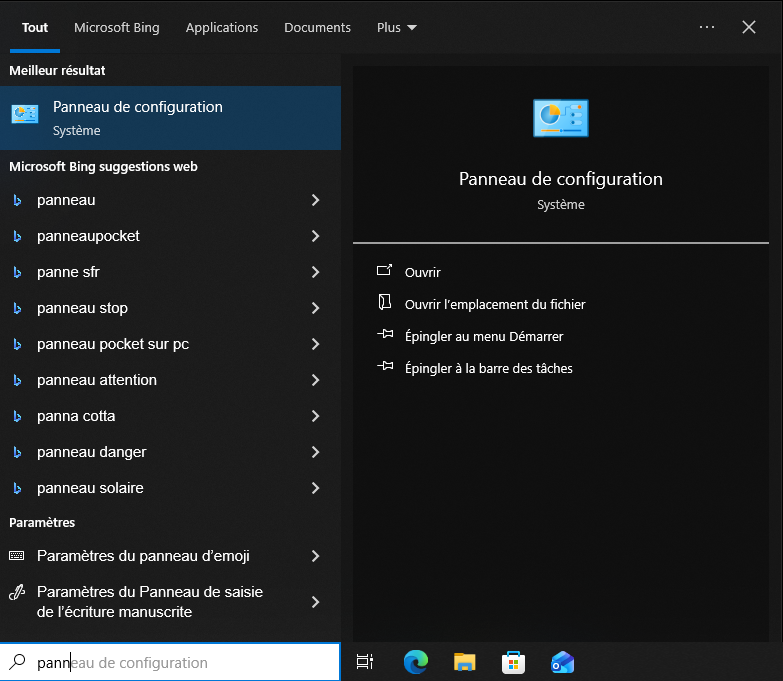This screenshot has width=783, height=681.
Task: Click the Bing icon beside 'panna cotta'
Action: click(17, 416)
